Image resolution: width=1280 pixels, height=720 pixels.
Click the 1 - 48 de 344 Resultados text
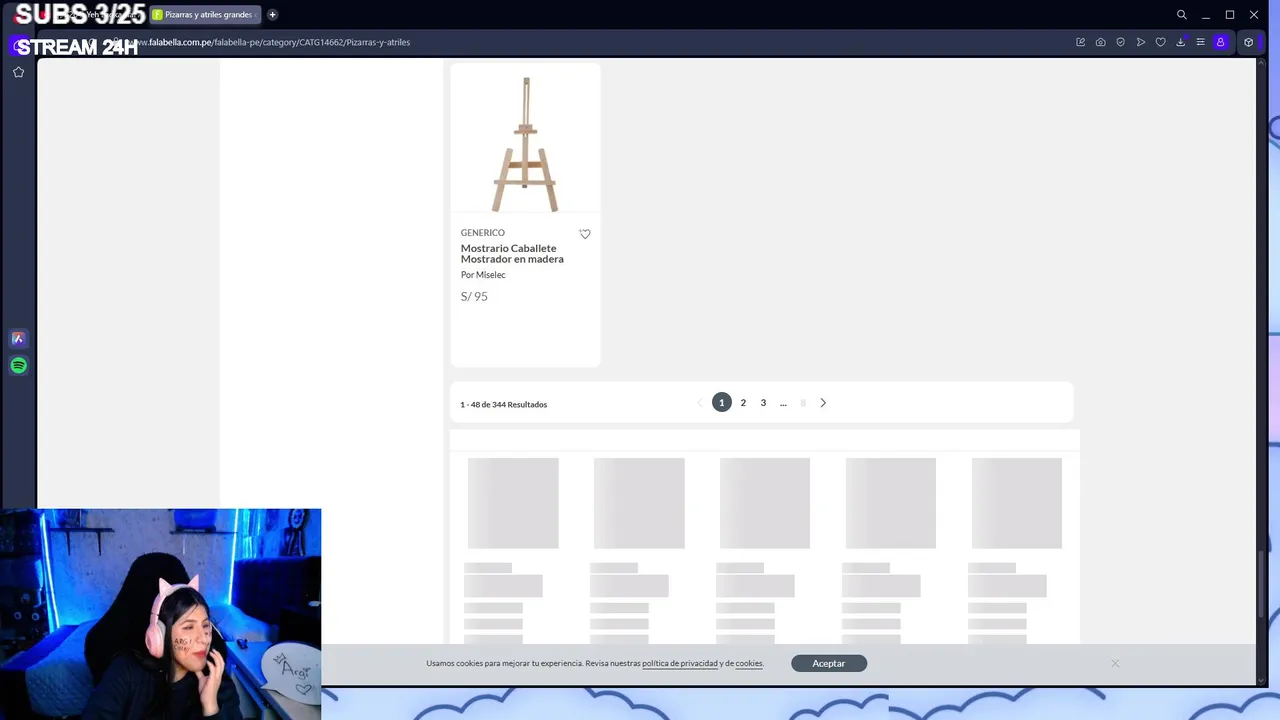pos(504,404)
